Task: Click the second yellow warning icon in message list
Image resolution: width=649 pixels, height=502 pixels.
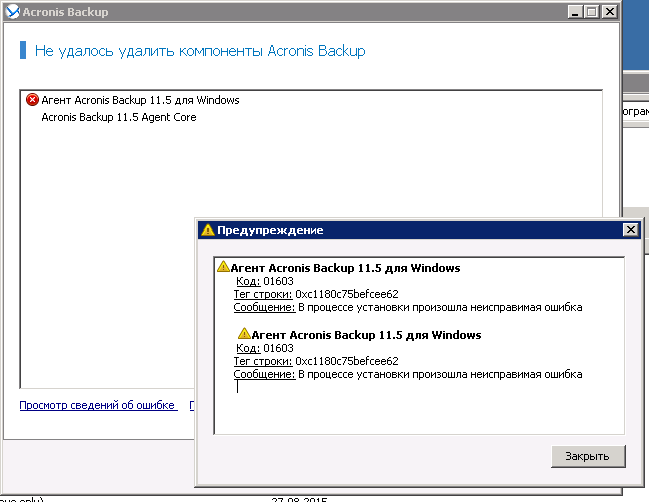Action: pos(244,334)
